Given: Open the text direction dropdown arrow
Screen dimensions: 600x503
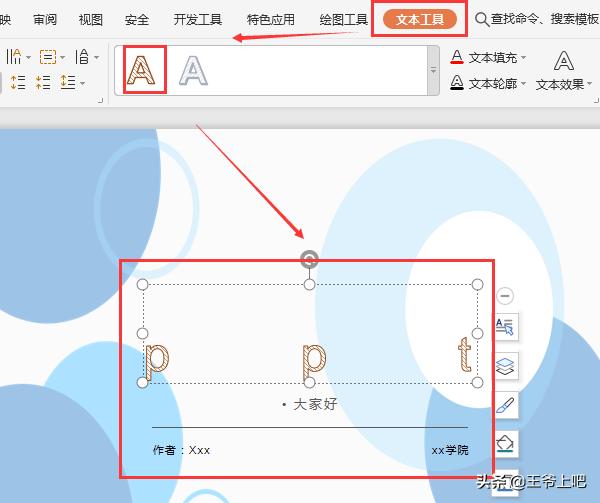Looking at the screenshot, I should click(28, 57).
